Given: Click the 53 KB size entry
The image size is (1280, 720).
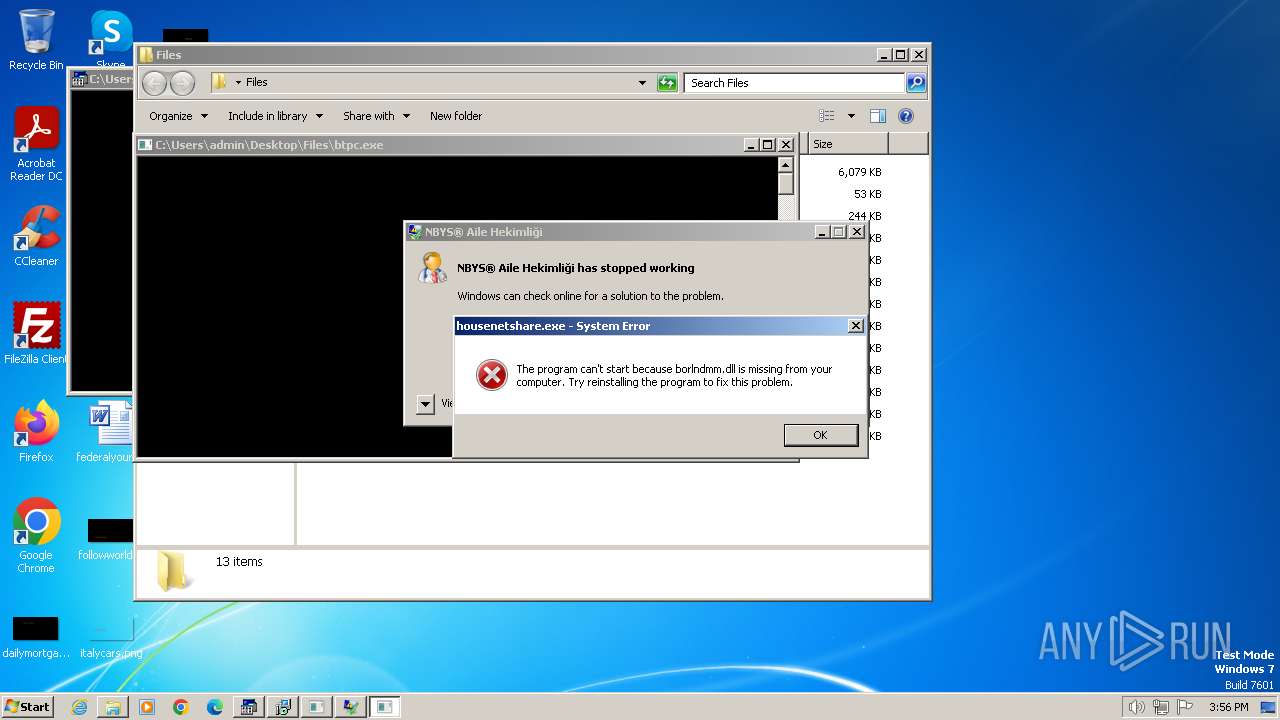Looking at the screenshot, I should [x=867, y=194].
